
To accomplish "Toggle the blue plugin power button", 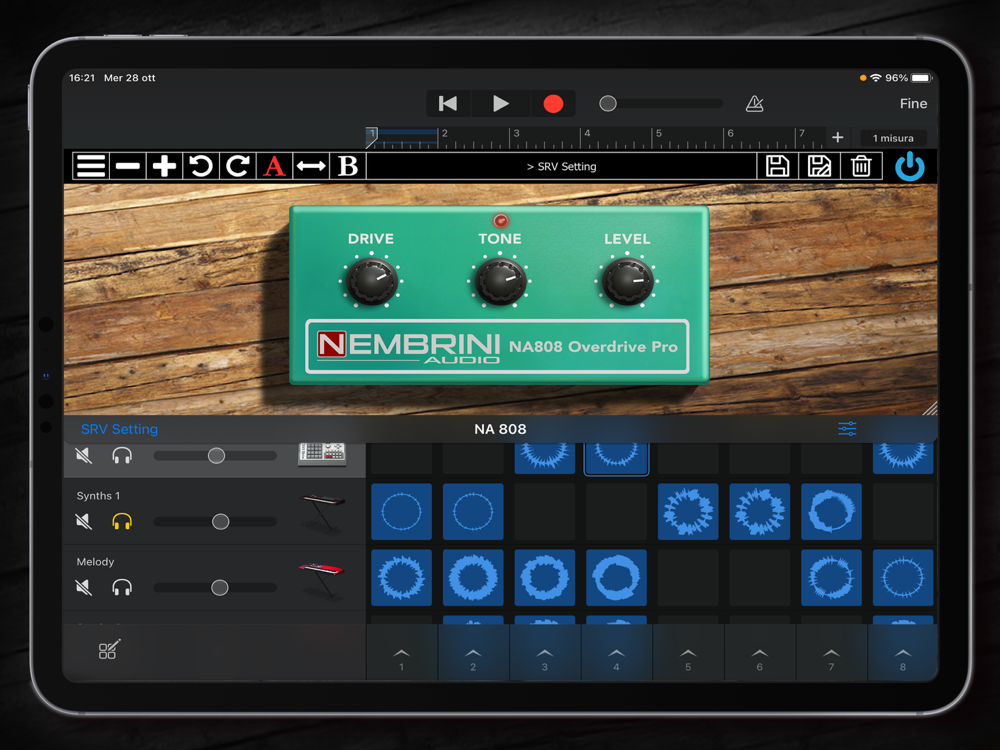I will point(909,166).
